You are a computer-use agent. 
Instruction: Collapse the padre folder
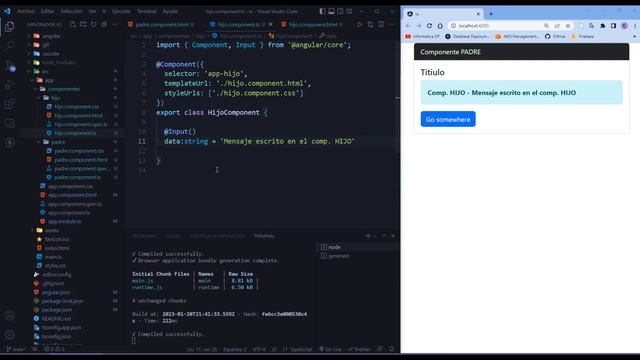[x=58, y=142]
